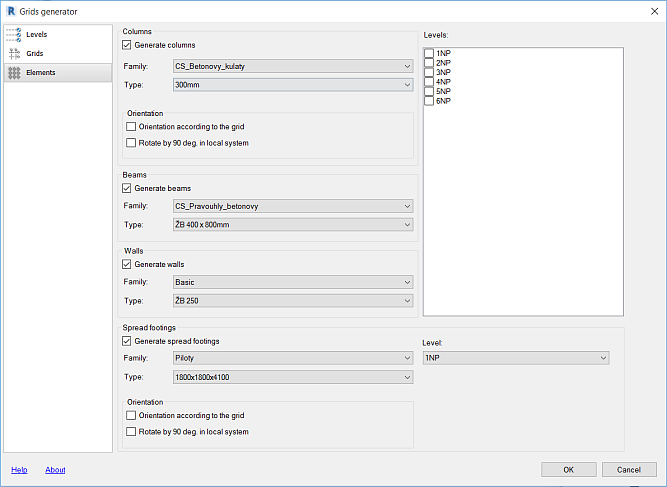Click the Elements grid icon
The width and height of the screenshot is (667, 487).
point(14,73)
